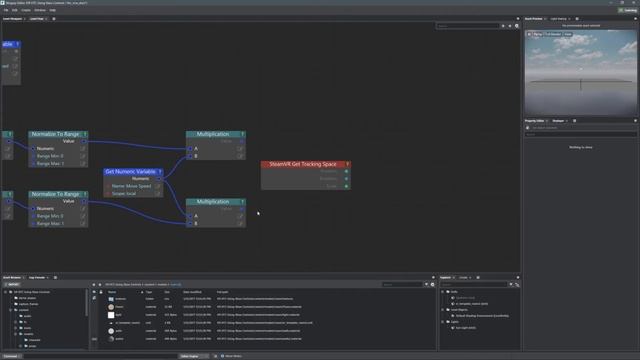Click the Asset Browser search field
Image resolution: width=640 pixels, height=360 pixels.
coord(402,284)
